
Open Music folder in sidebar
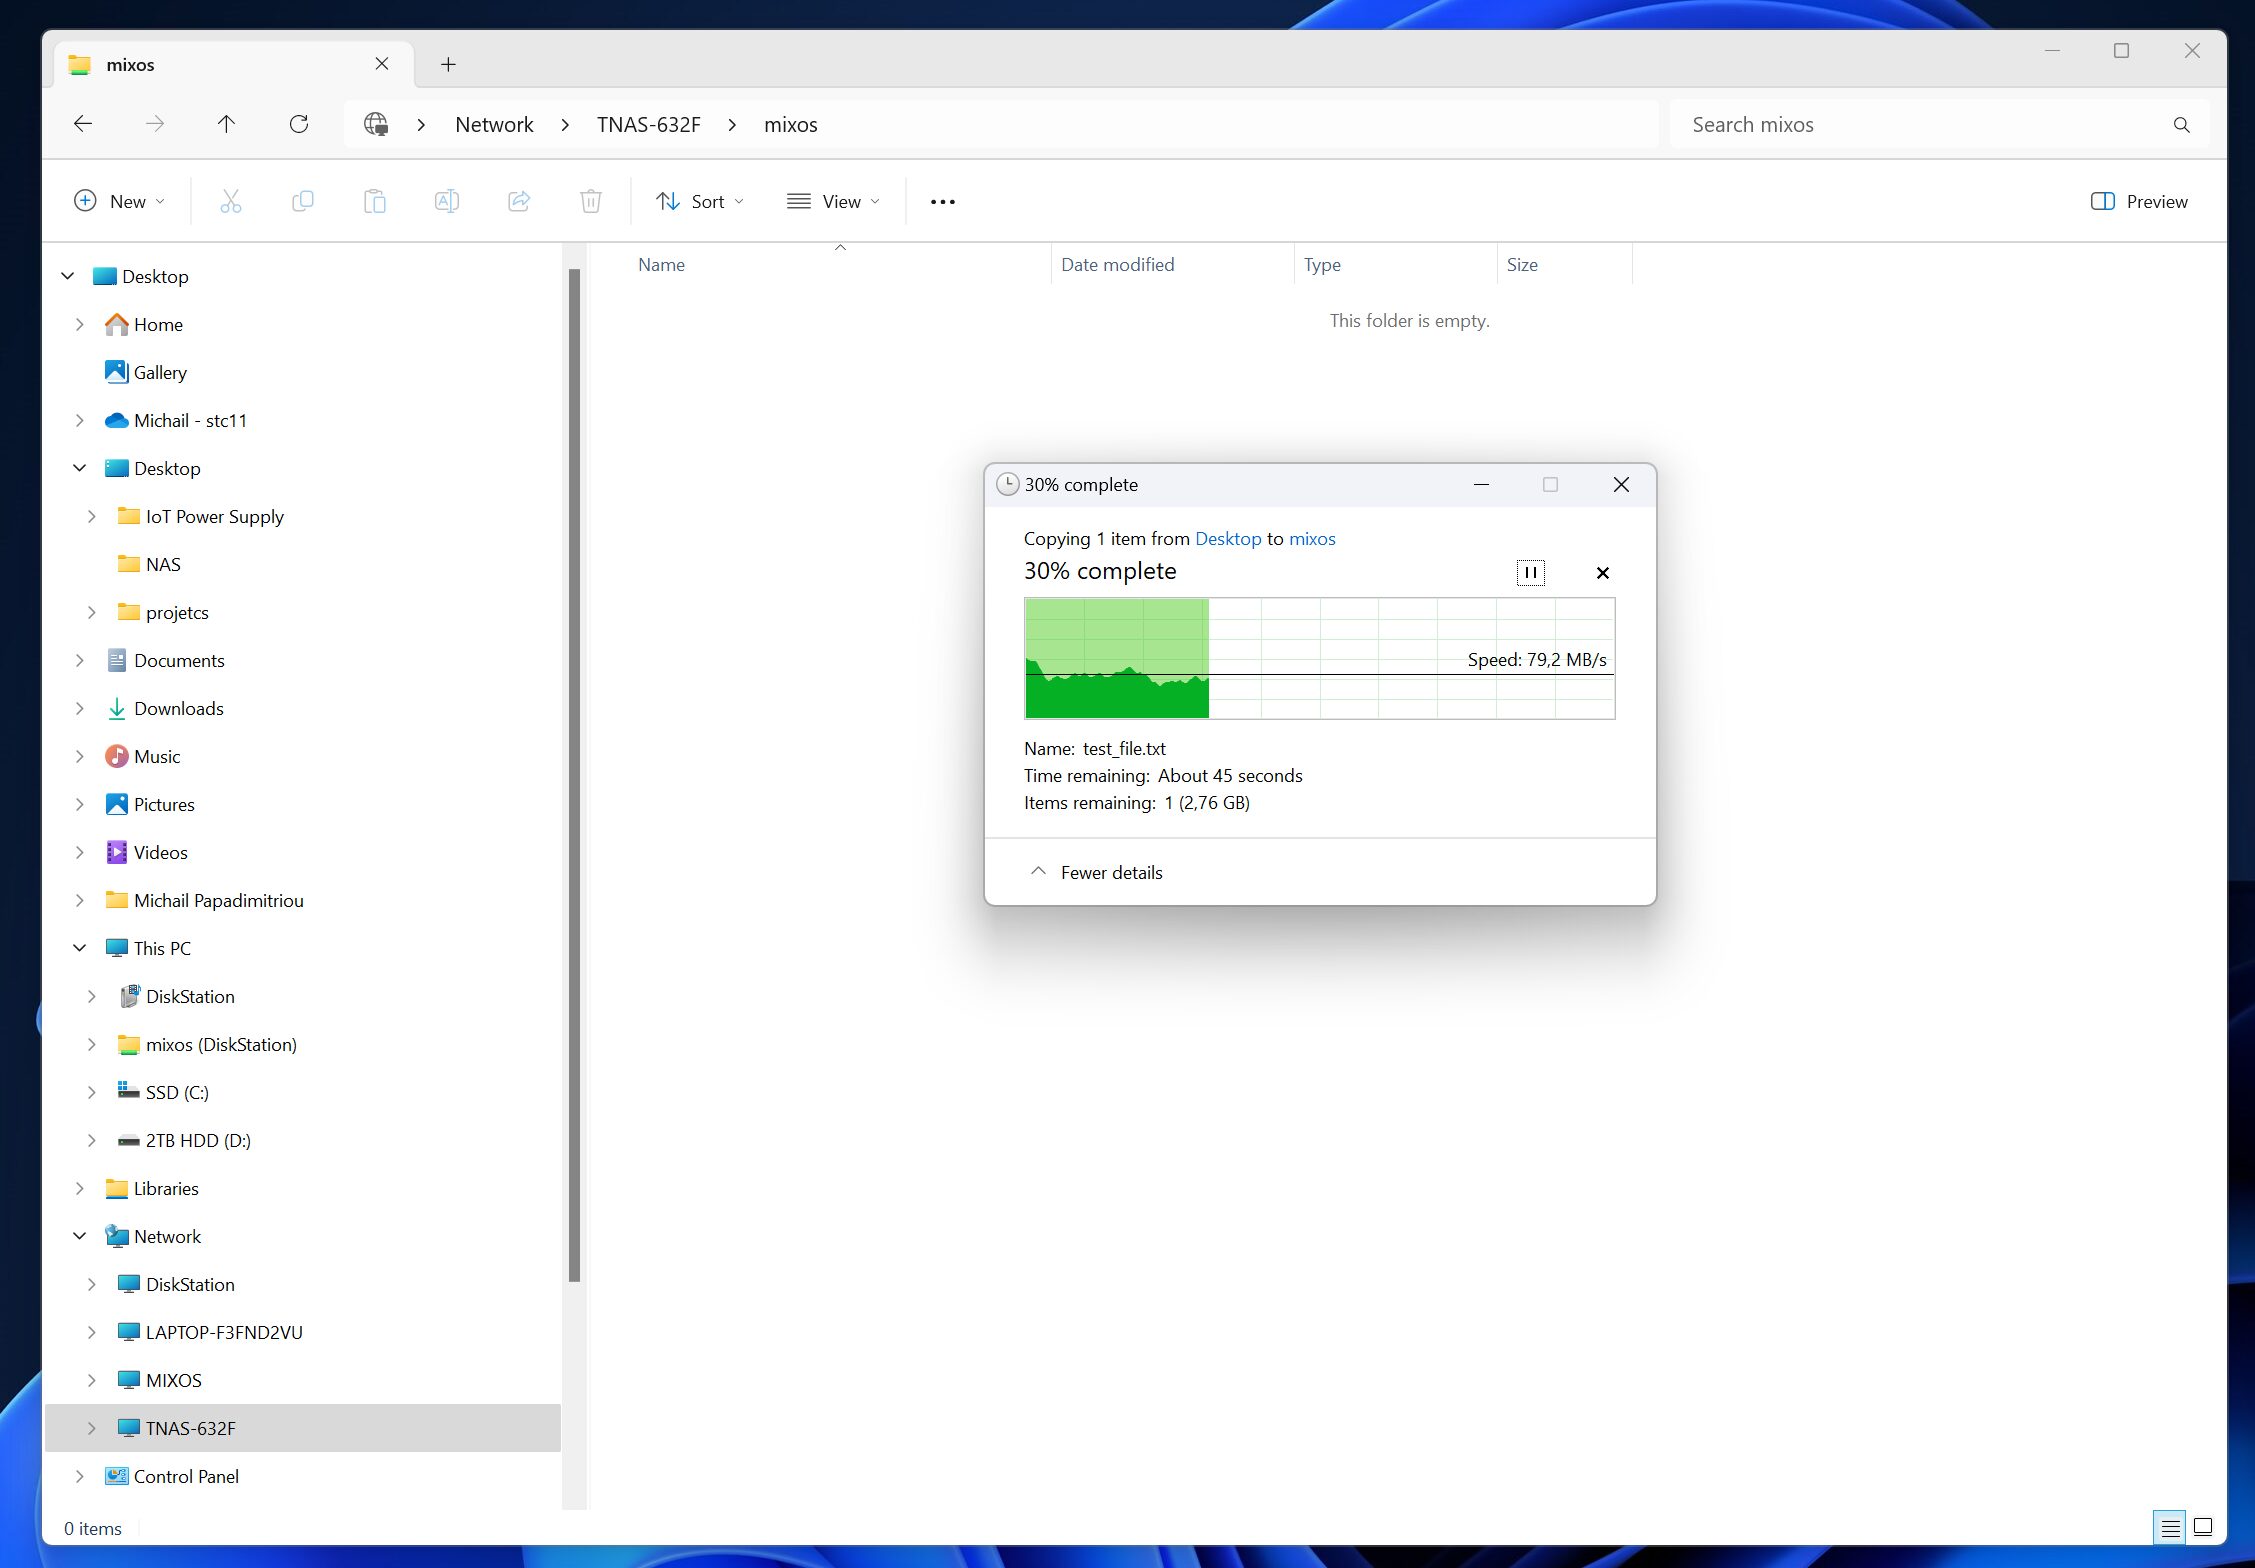[157, 757]
